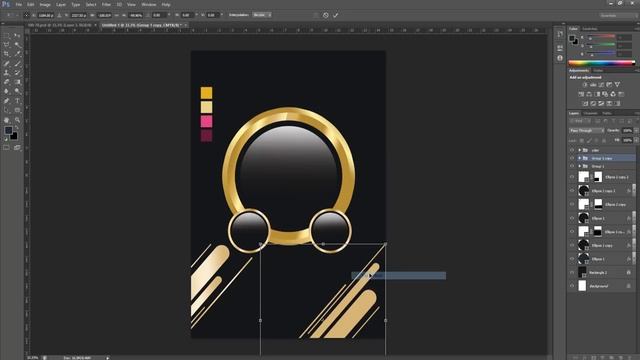Click the foreground color in the toolbar
Screen dimensions: 640x360
click(x=8, y=130)
